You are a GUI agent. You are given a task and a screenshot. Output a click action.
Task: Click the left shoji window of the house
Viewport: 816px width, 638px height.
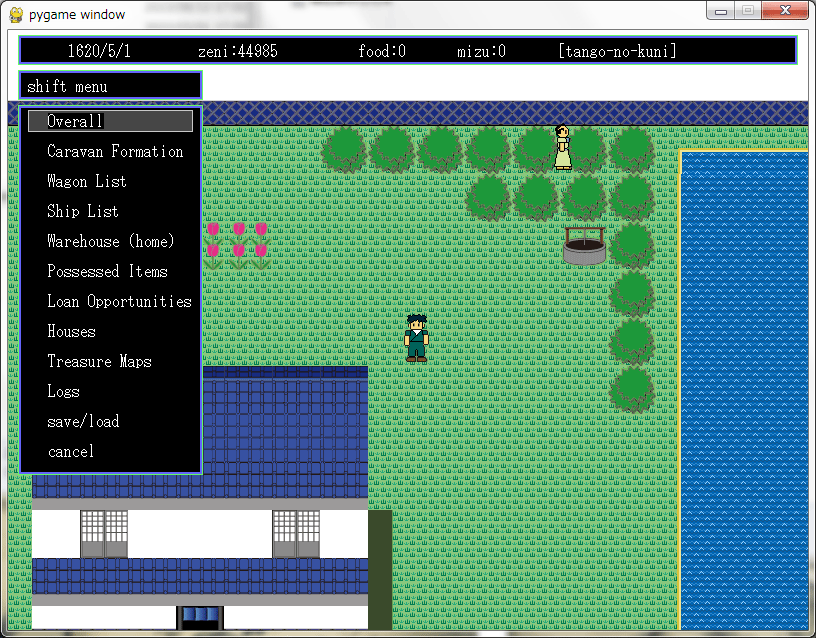point(104,534)
